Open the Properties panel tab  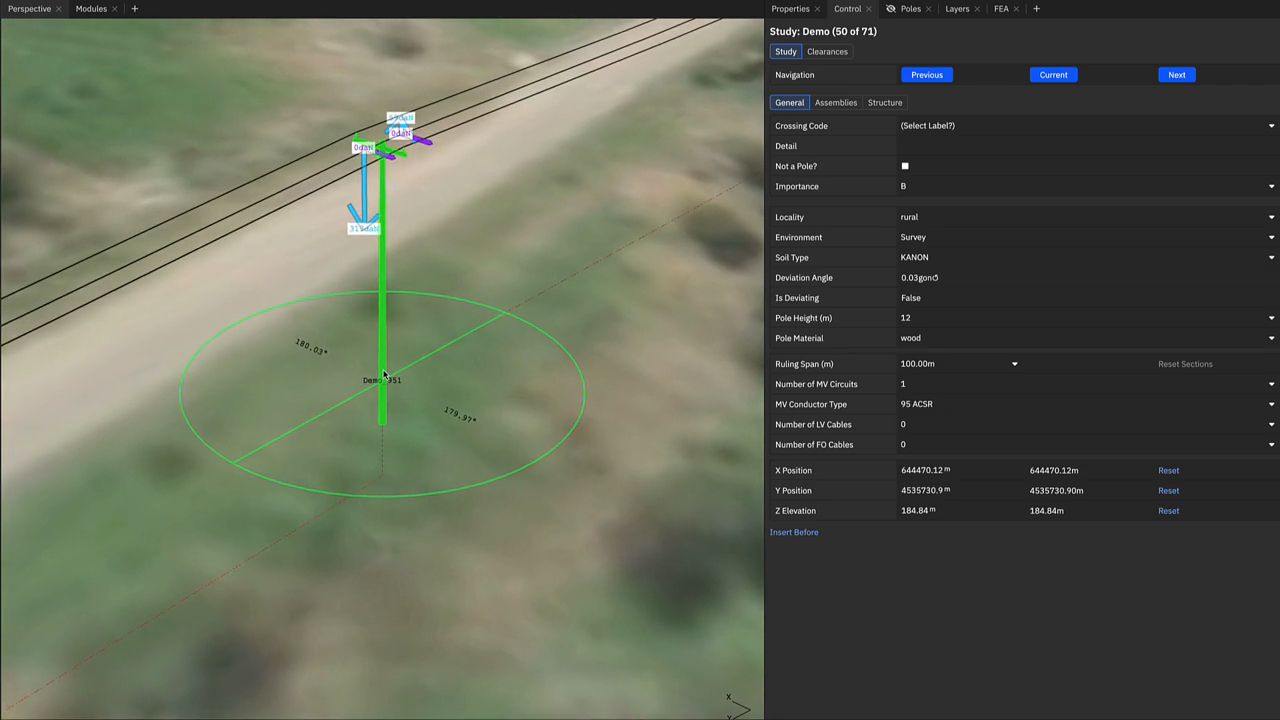coord(790,9)
